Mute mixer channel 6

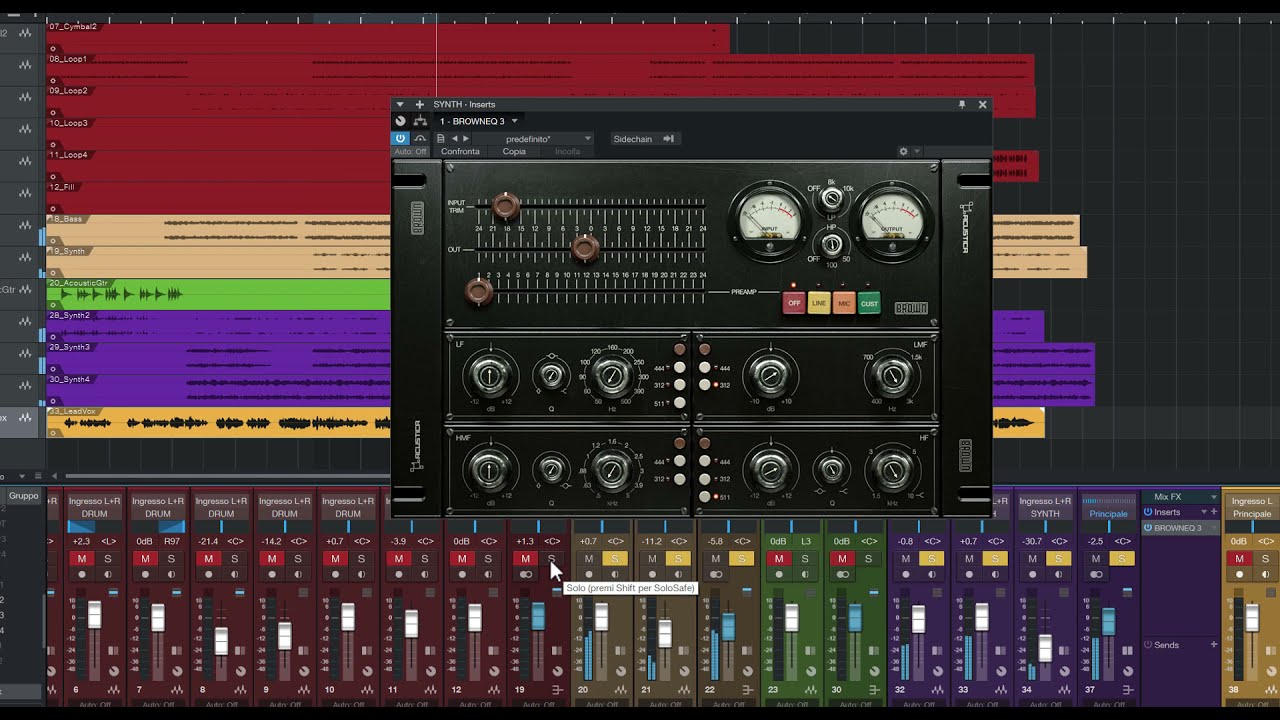point(82,559)
